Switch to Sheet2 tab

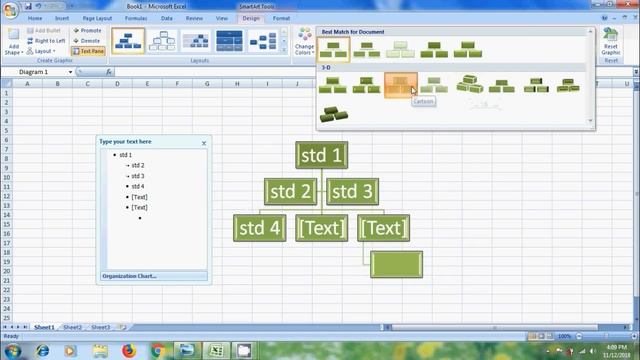point(73,327)
